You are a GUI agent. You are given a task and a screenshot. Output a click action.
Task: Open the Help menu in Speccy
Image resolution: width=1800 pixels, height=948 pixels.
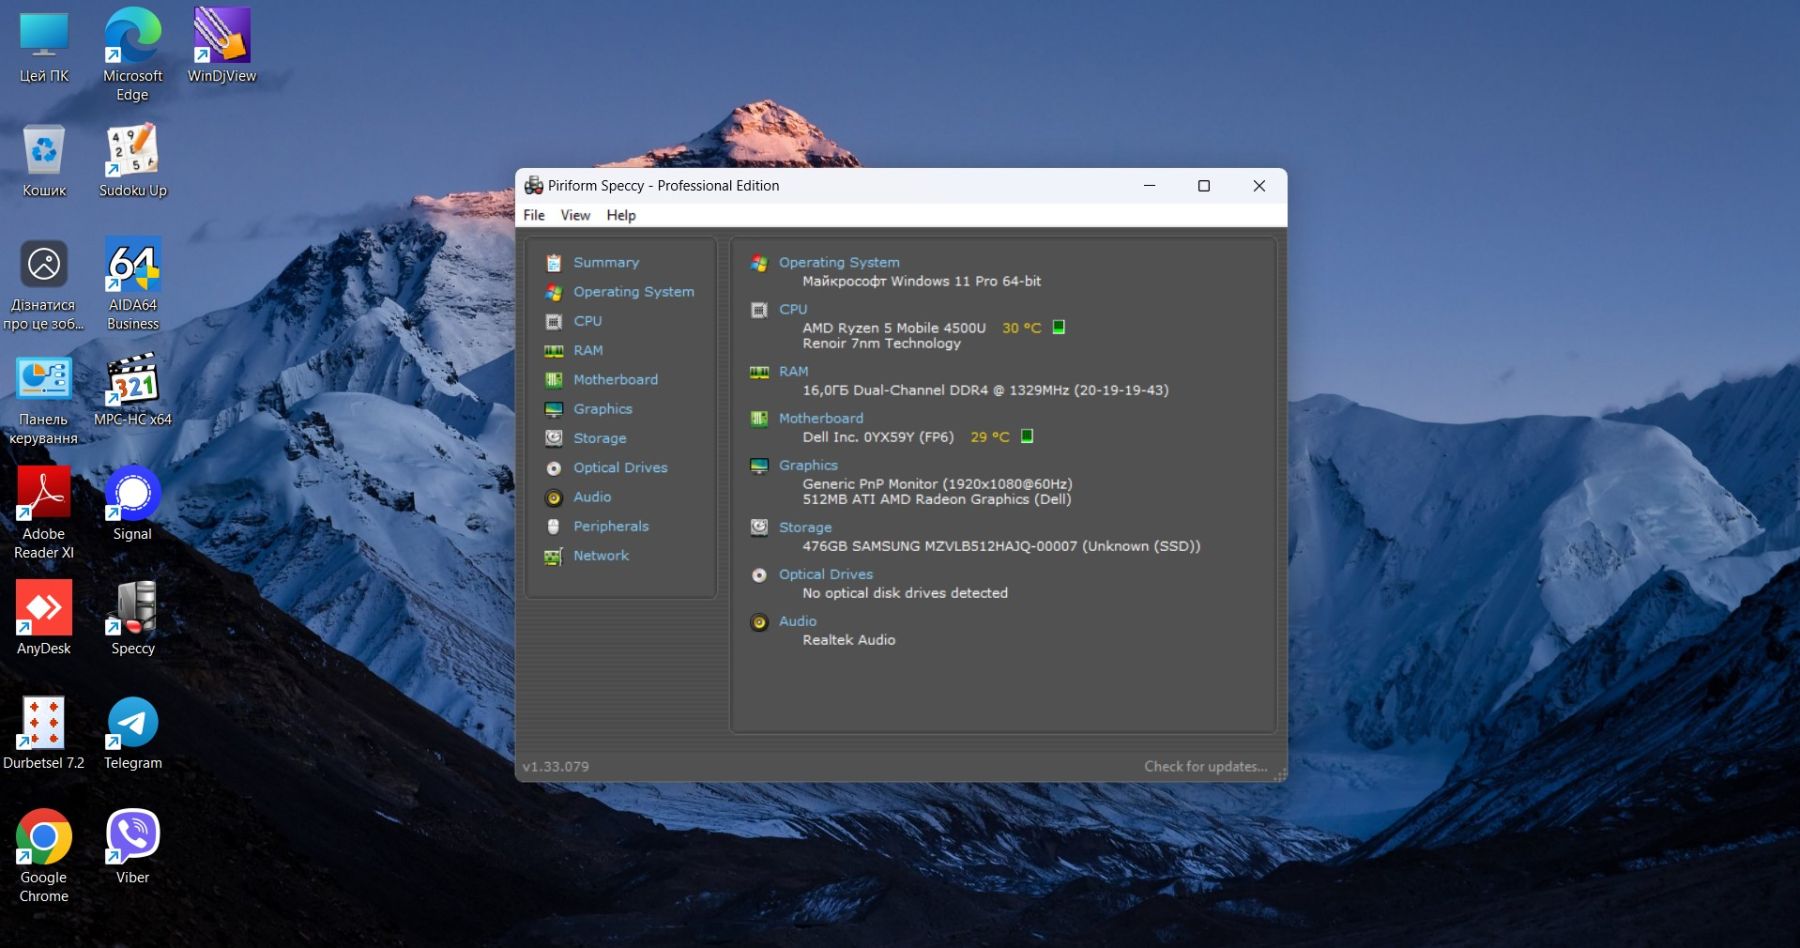621,215
